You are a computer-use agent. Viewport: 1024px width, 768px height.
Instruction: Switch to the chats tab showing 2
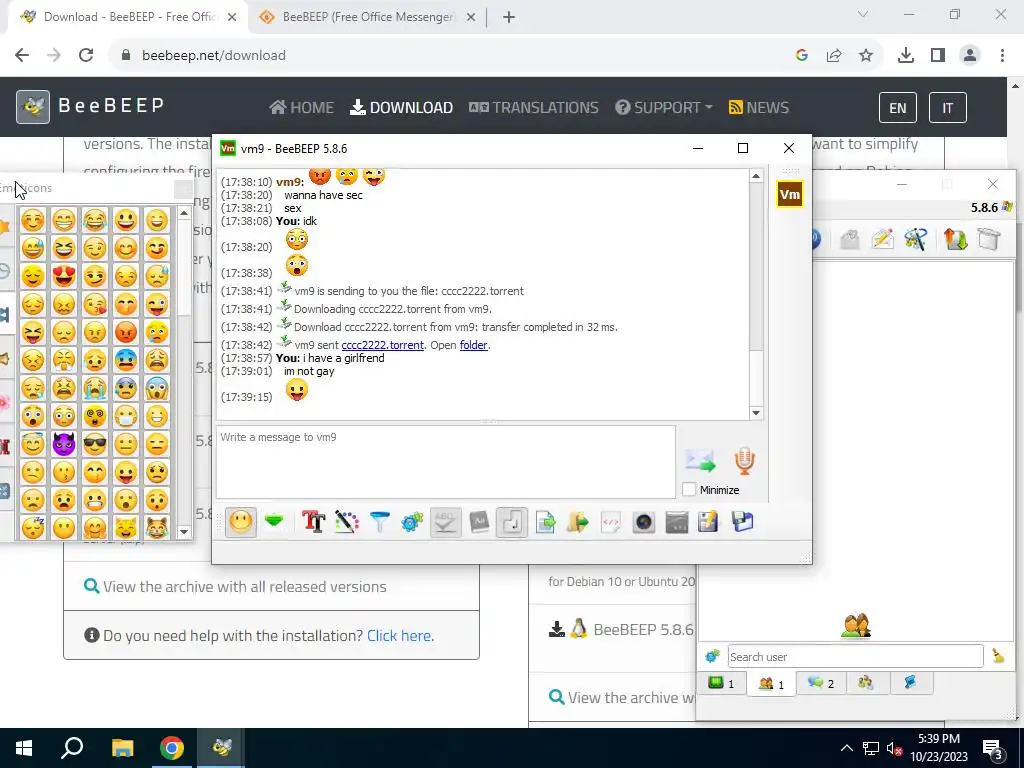coord(821,683)
